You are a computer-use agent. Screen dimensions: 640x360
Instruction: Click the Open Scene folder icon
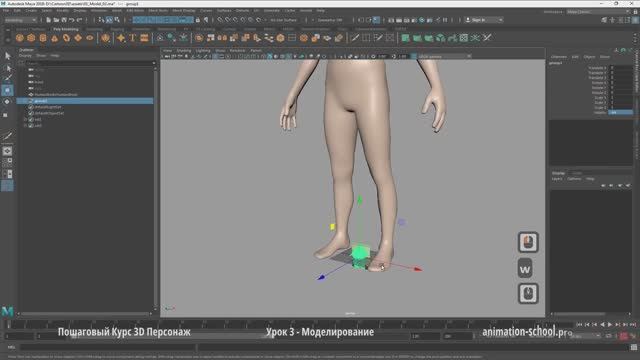click(x=56, y=20)
